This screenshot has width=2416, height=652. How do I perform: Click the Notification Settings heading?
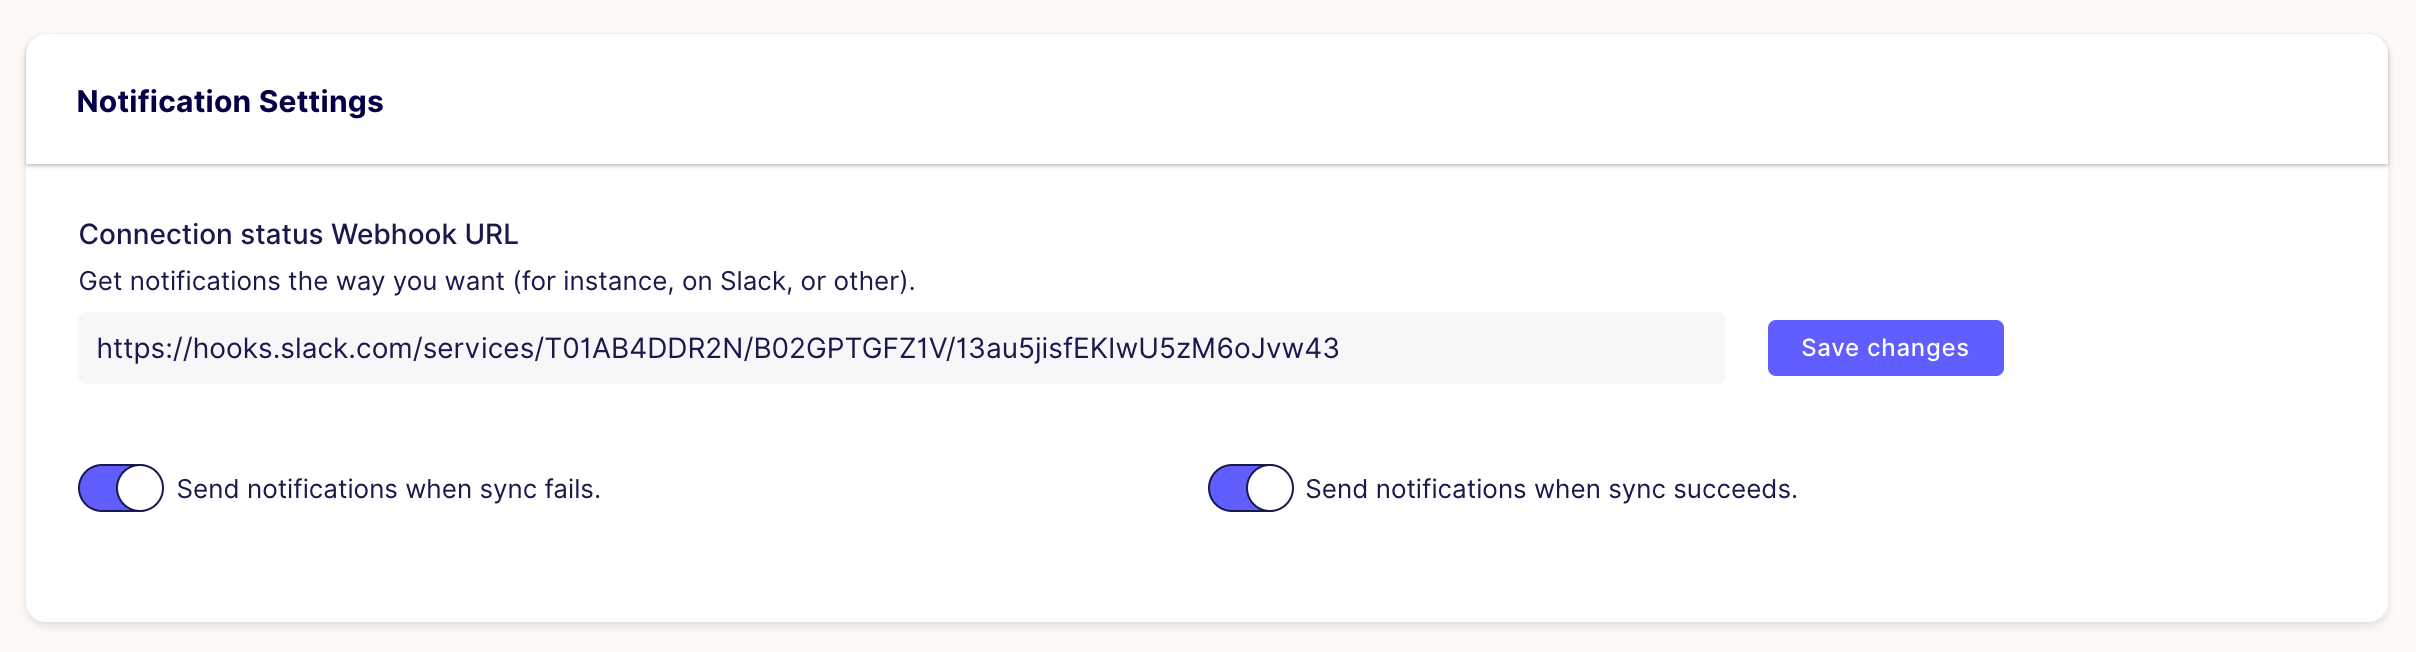[230, 101]
